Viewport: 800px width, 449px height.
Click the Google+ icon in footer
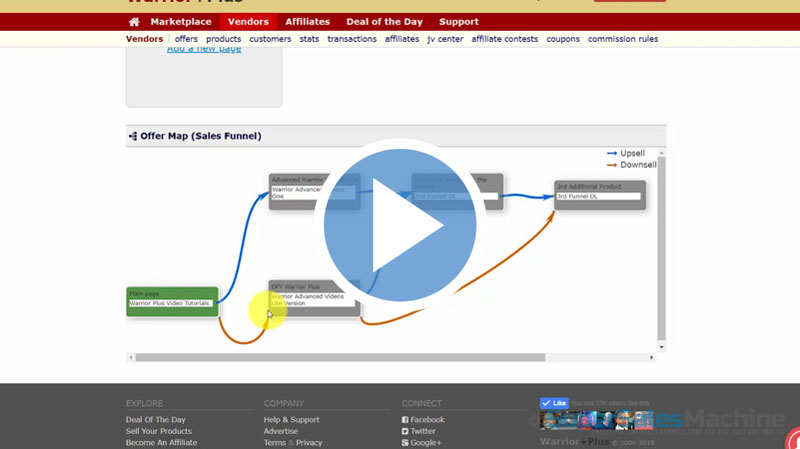click(405, 443)
